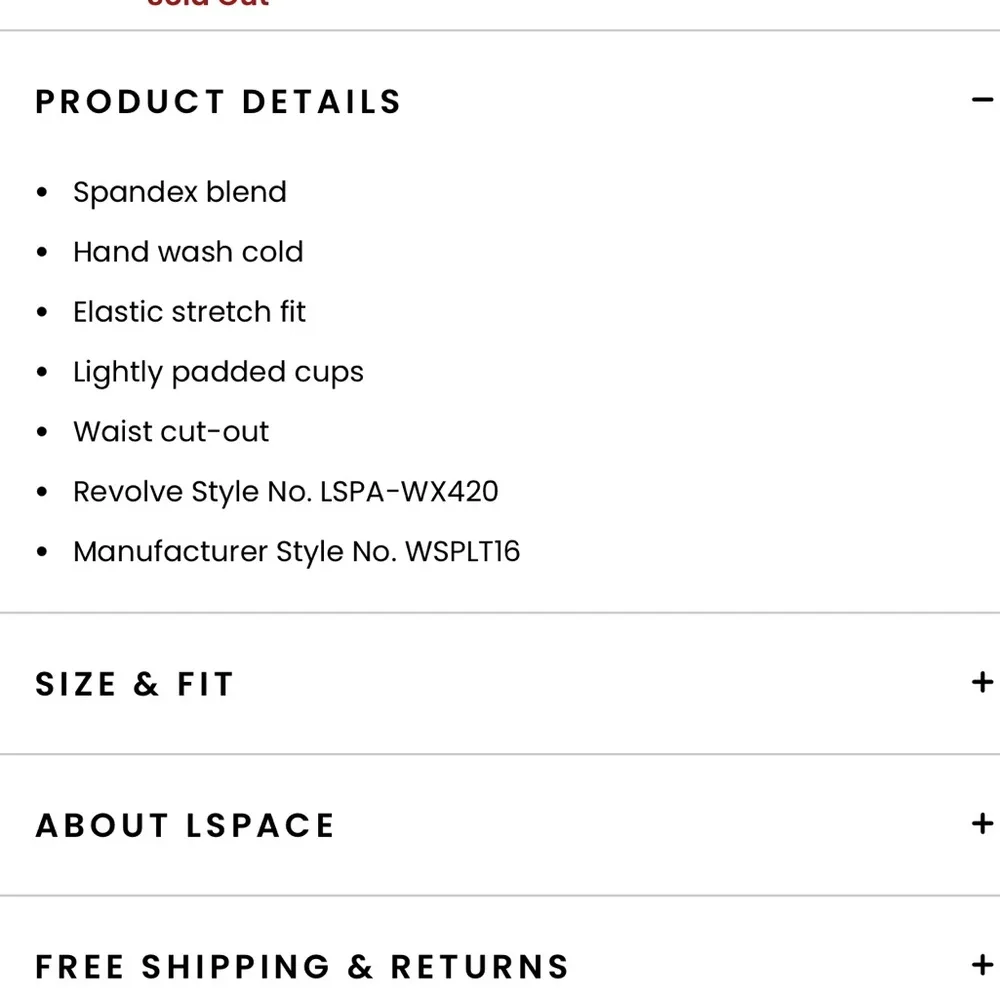
Task: Click the Waist cut-out bullet item
Action: pyautogui.click(x=171, y=431)
